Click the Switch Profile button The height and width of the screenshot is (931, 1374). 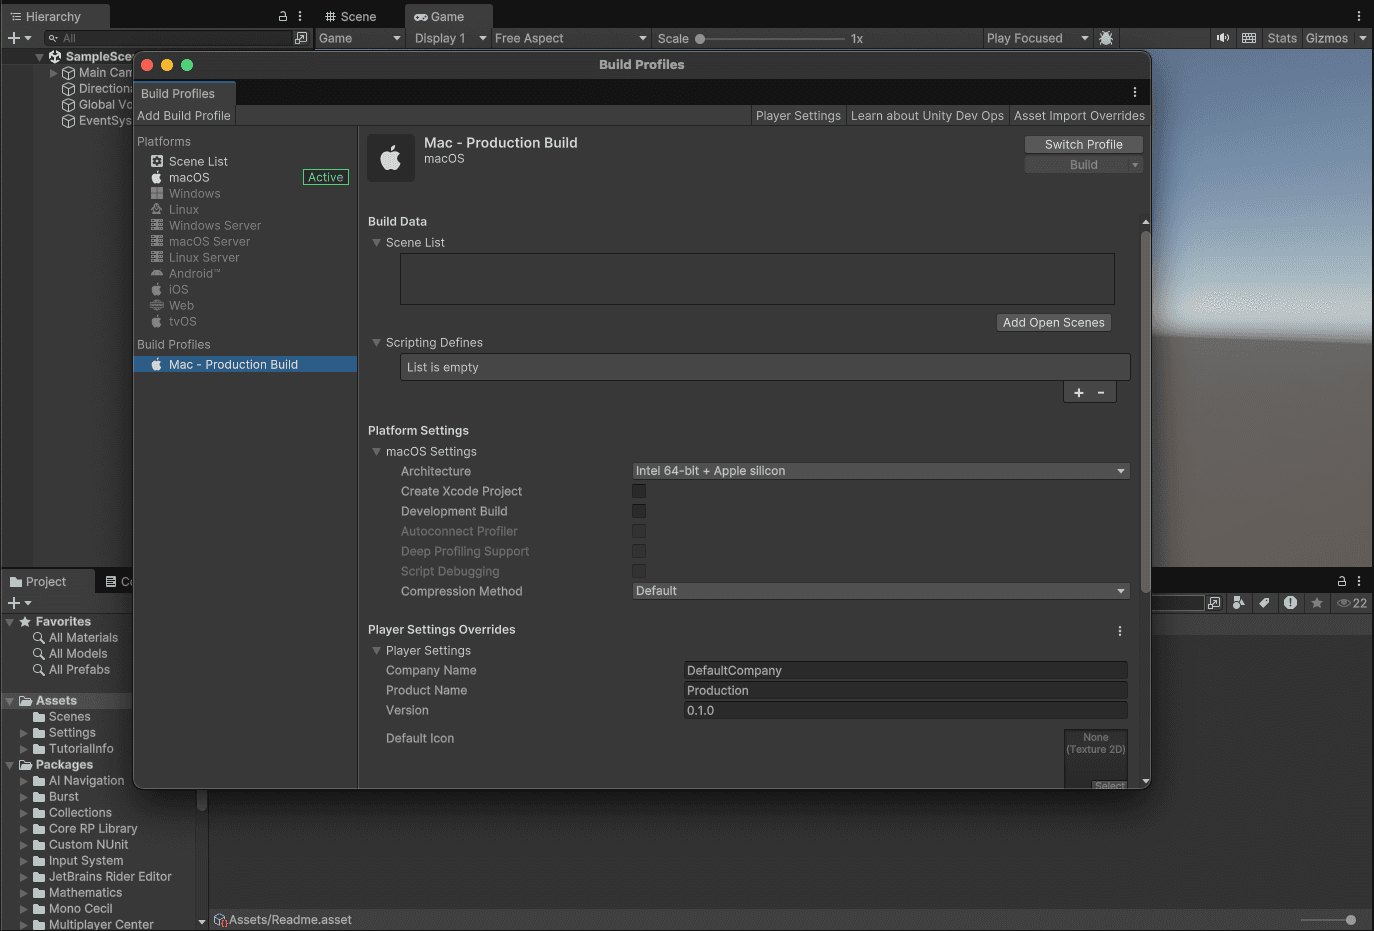[x=1083, y=144]
